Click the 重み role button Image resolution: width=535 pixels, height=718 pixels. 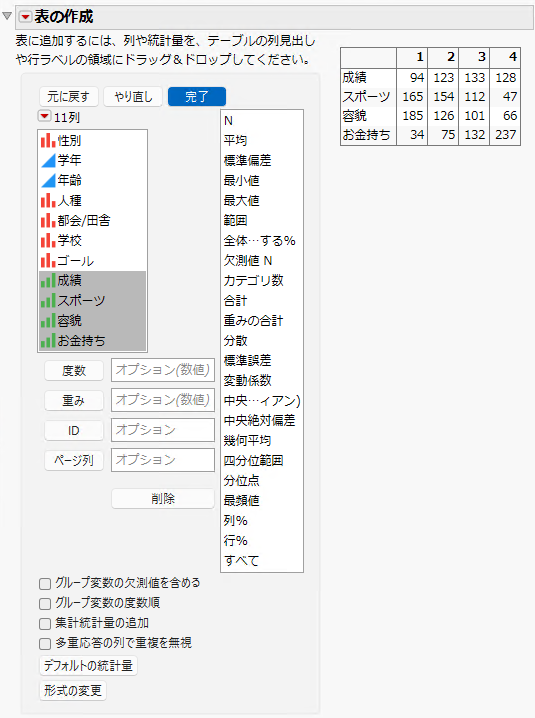74,401
